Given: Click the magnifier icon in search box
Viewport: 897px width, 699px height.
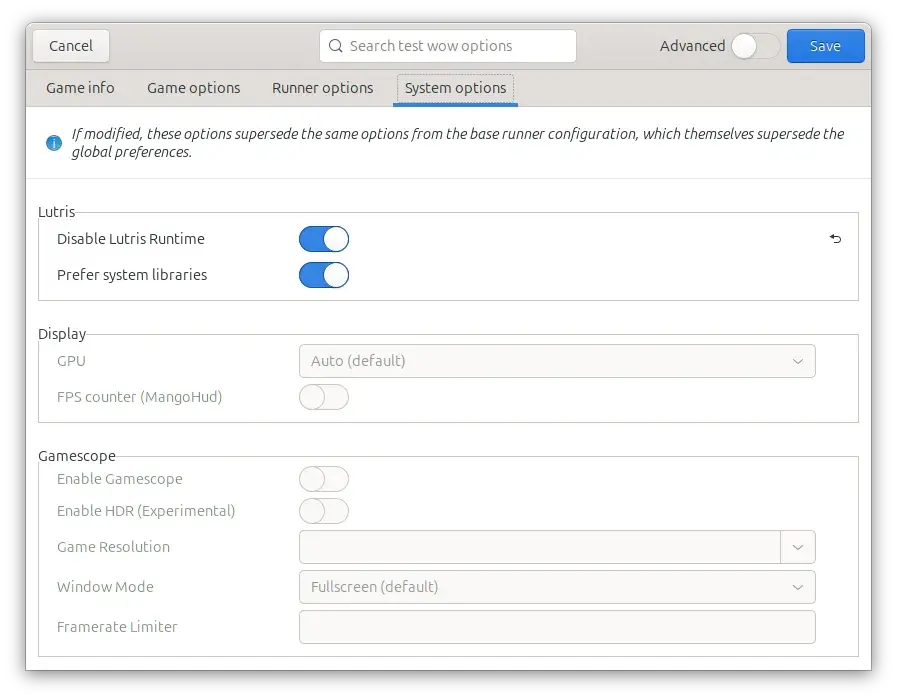Looking at the screenshot, I should (x=335, y=46).
